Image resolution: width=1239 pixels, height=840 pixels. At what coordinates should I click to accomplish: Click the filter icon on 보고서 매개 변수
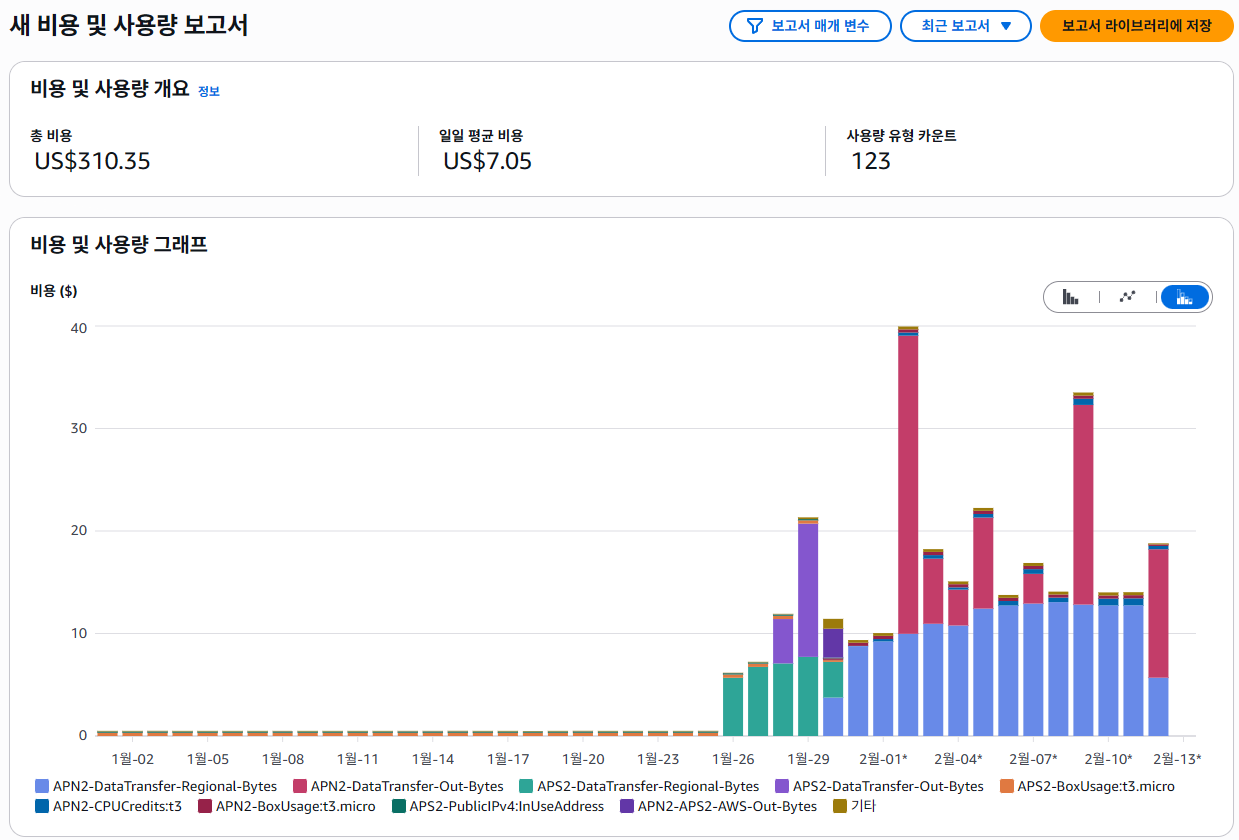(x=754, y=26)
